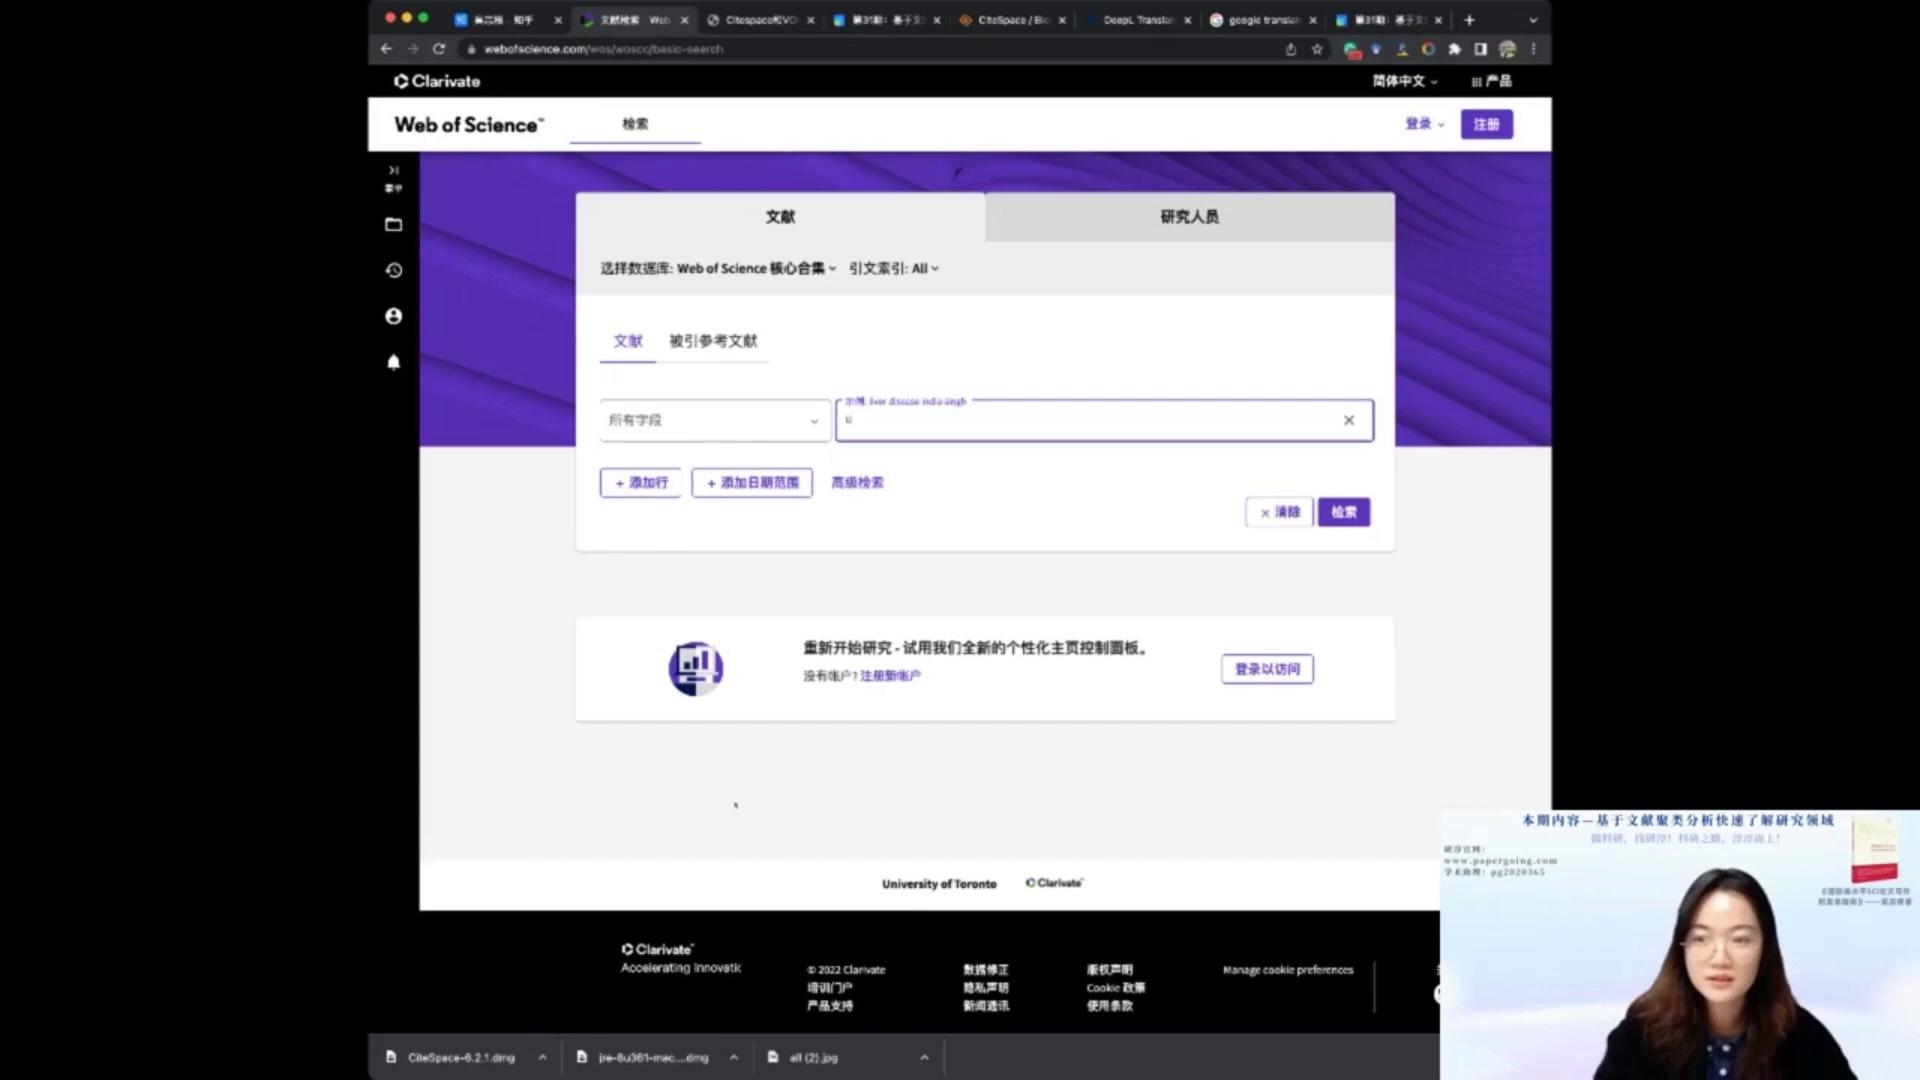Image resolution: width=1920 pixels, height=1080 pixels.
Task: Open search history clock icon
Action: (x=393, y=270)
